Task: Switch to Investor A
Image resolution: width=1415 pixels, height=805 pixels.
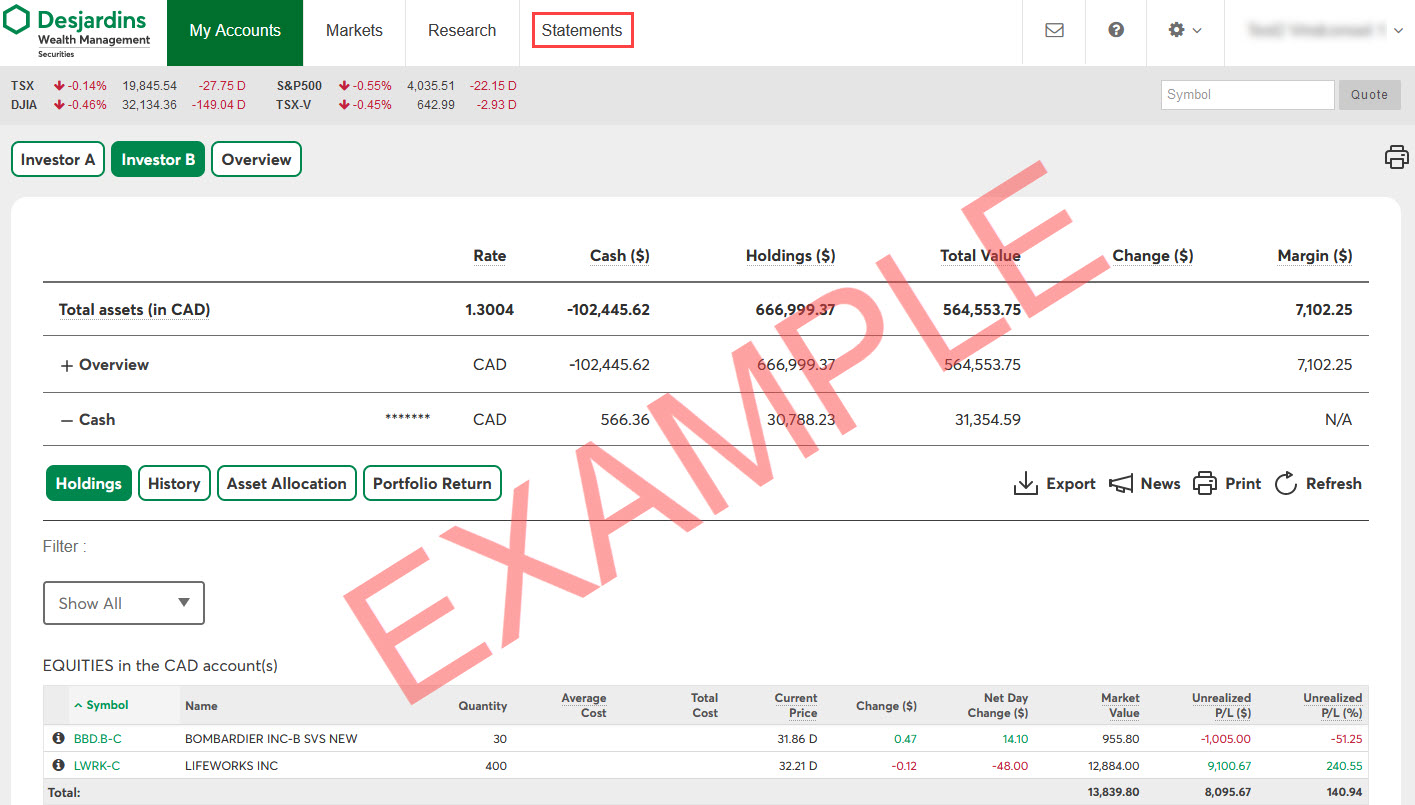Action: click(x=58, y=159)
